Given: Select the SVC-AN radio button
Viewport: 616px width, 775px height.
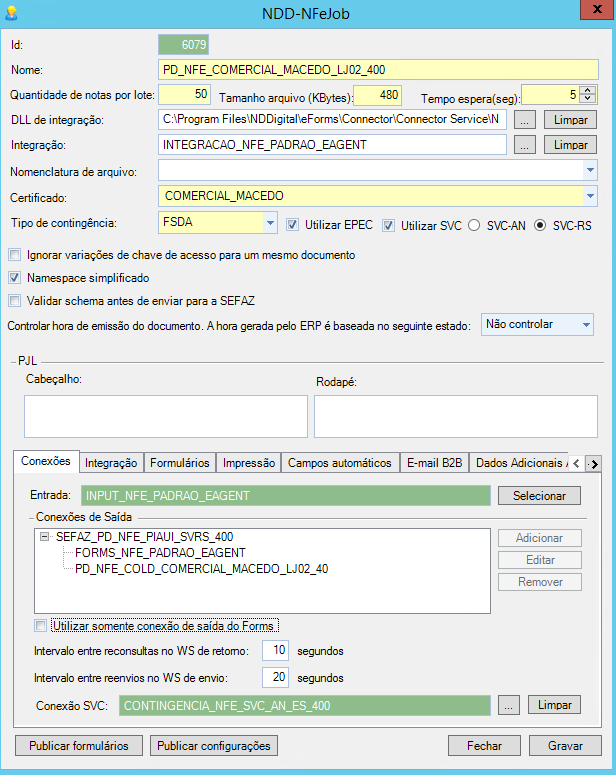Looking at the screenshot, I should (474, 225).
